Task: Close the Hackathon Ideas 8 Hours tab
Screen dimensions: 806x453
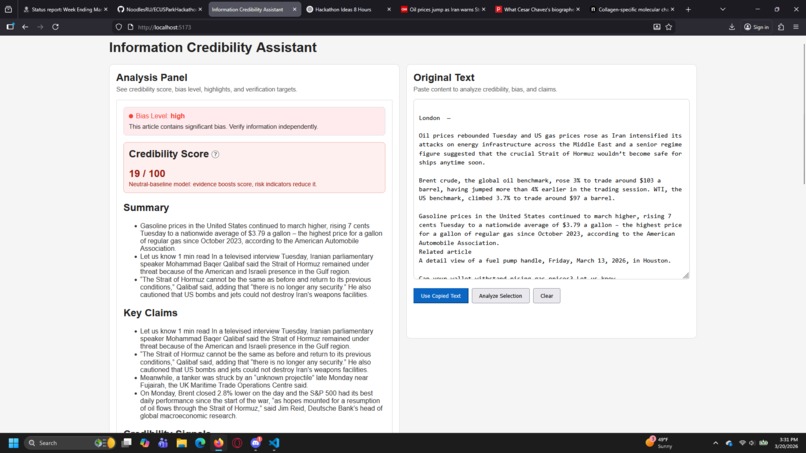Action: tap(389, 9)
